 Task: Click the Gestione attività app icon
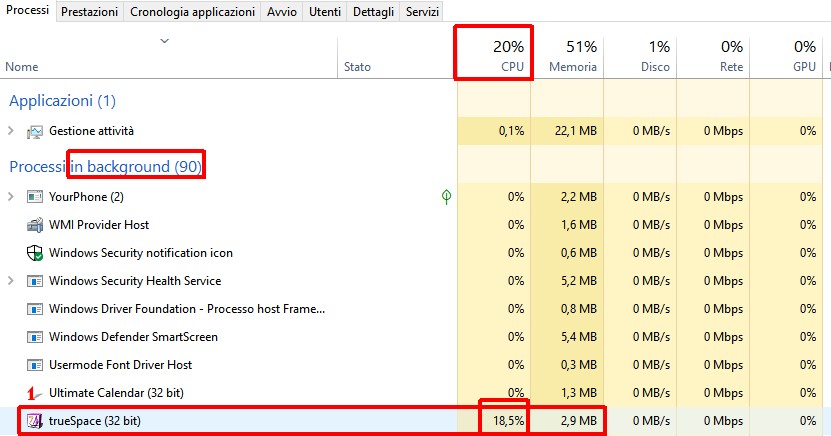34,131
